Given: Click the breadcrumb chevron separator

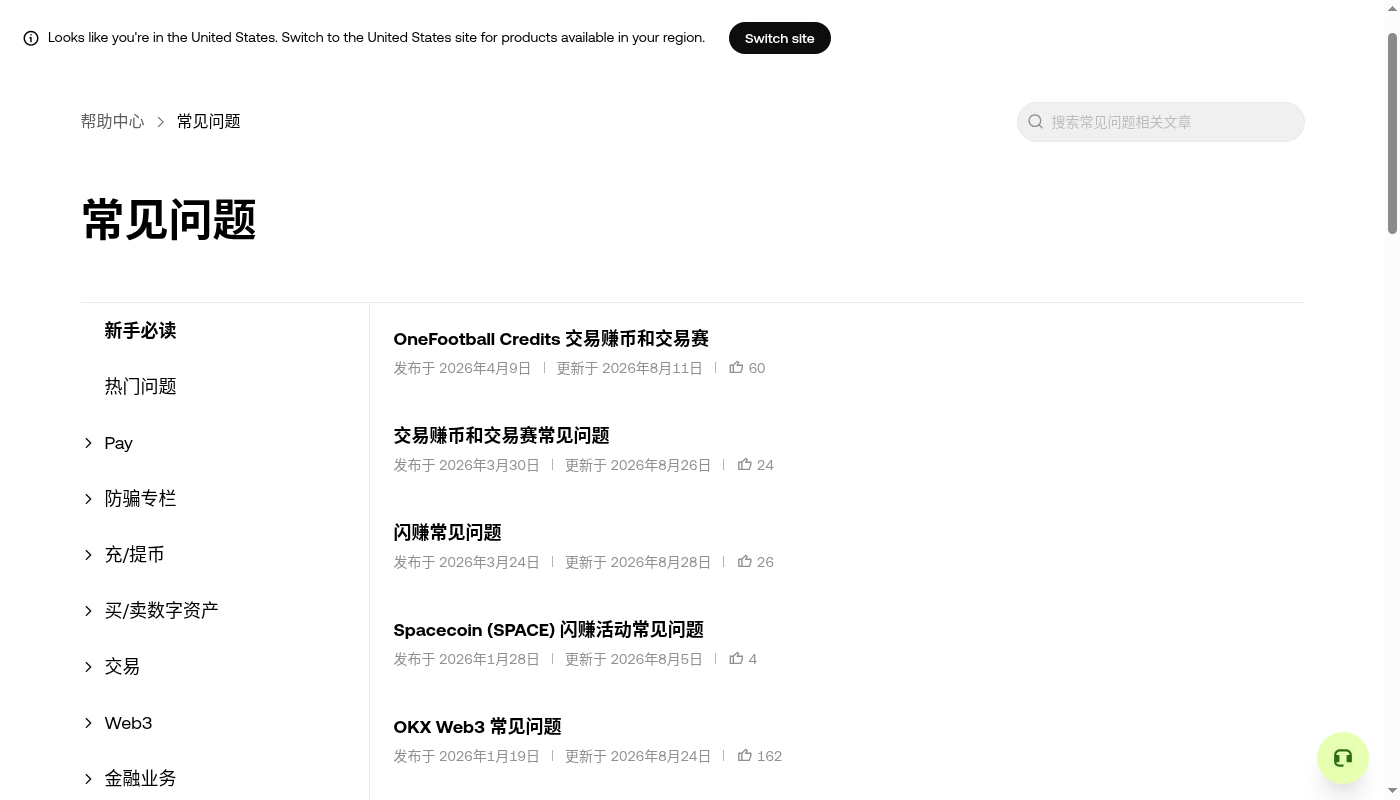Looking at the screenshot, I should (x=160, y=122).
